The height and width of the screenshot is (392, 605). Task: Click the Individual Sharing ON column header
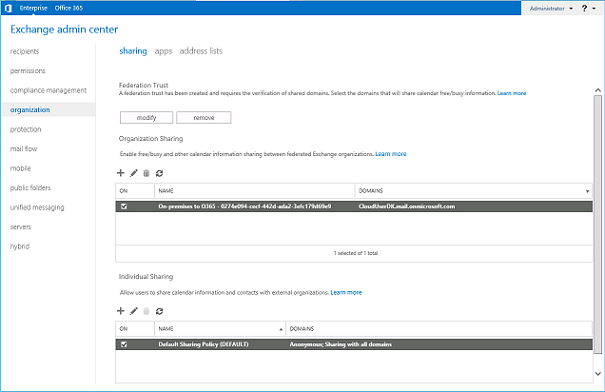[x=135, y=329]
